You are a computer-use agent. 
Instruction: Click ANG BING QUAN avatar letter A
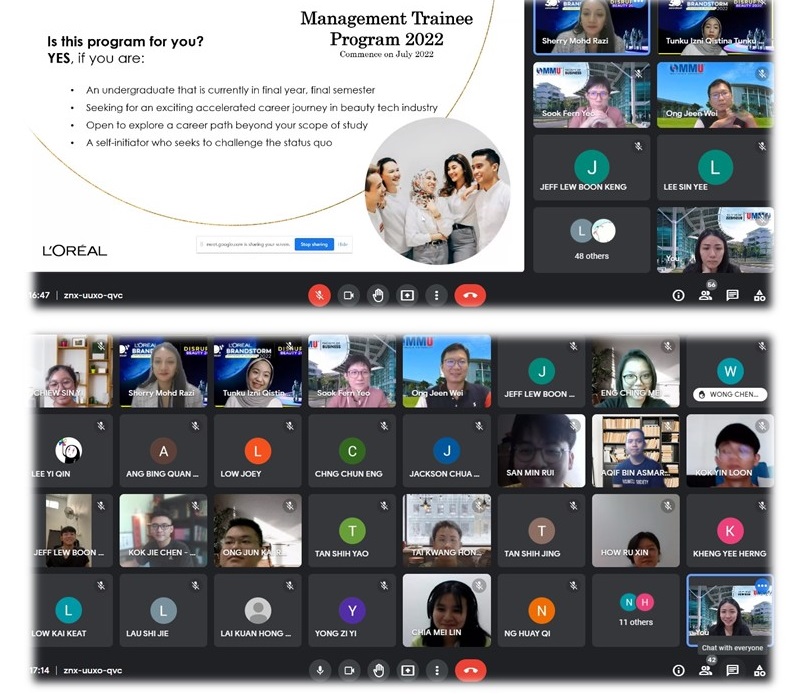click(163, 451)
